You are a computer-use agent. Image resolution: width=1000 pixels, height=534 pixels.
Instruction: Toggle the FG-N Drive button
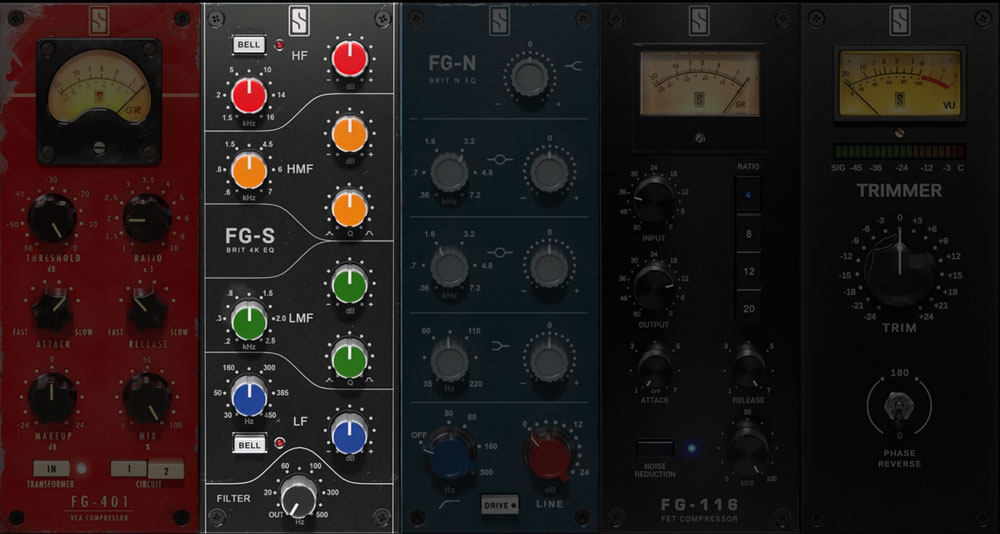pos(500,505)
